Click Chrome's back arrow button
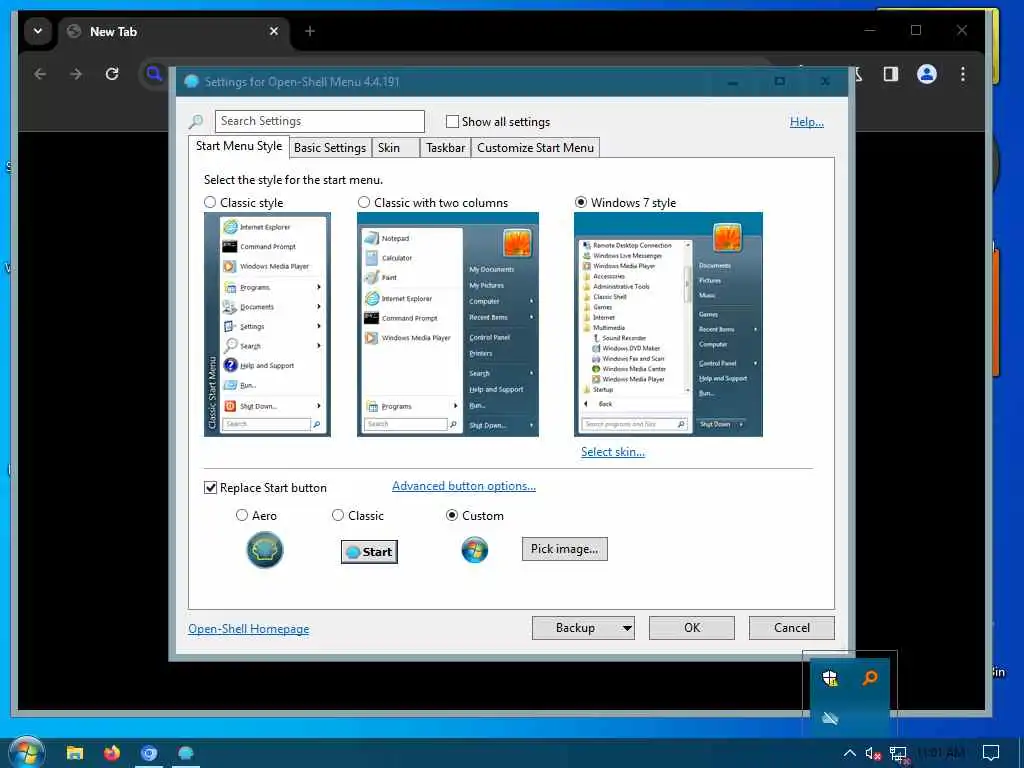 pyautogui.click(x=40, y=74)
